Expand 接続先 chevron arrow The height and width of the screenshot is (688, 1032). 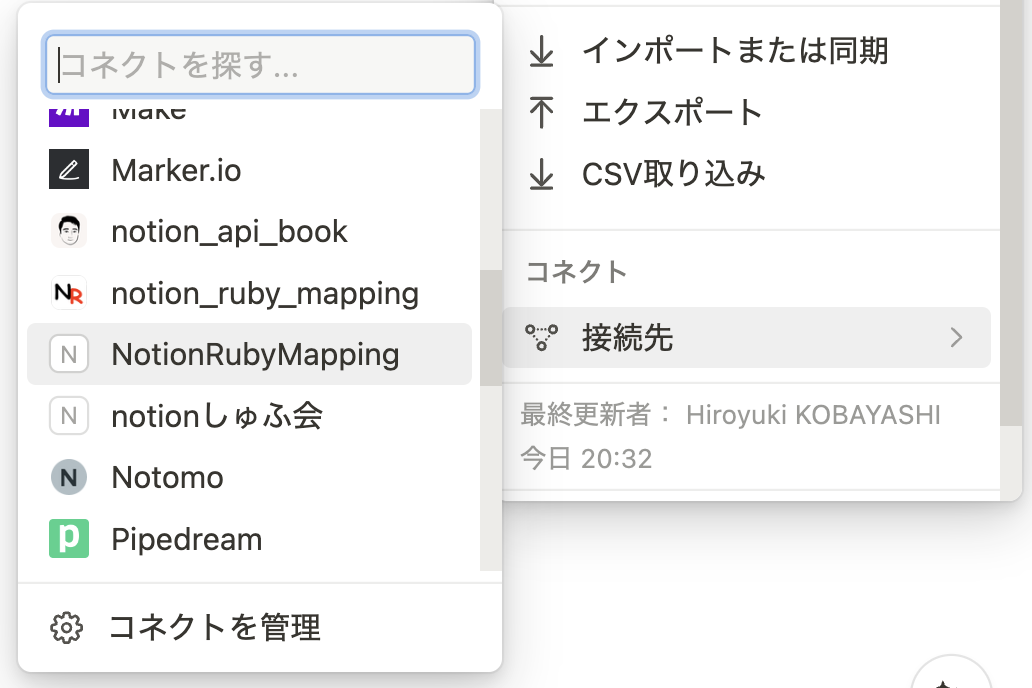point(956,338)
